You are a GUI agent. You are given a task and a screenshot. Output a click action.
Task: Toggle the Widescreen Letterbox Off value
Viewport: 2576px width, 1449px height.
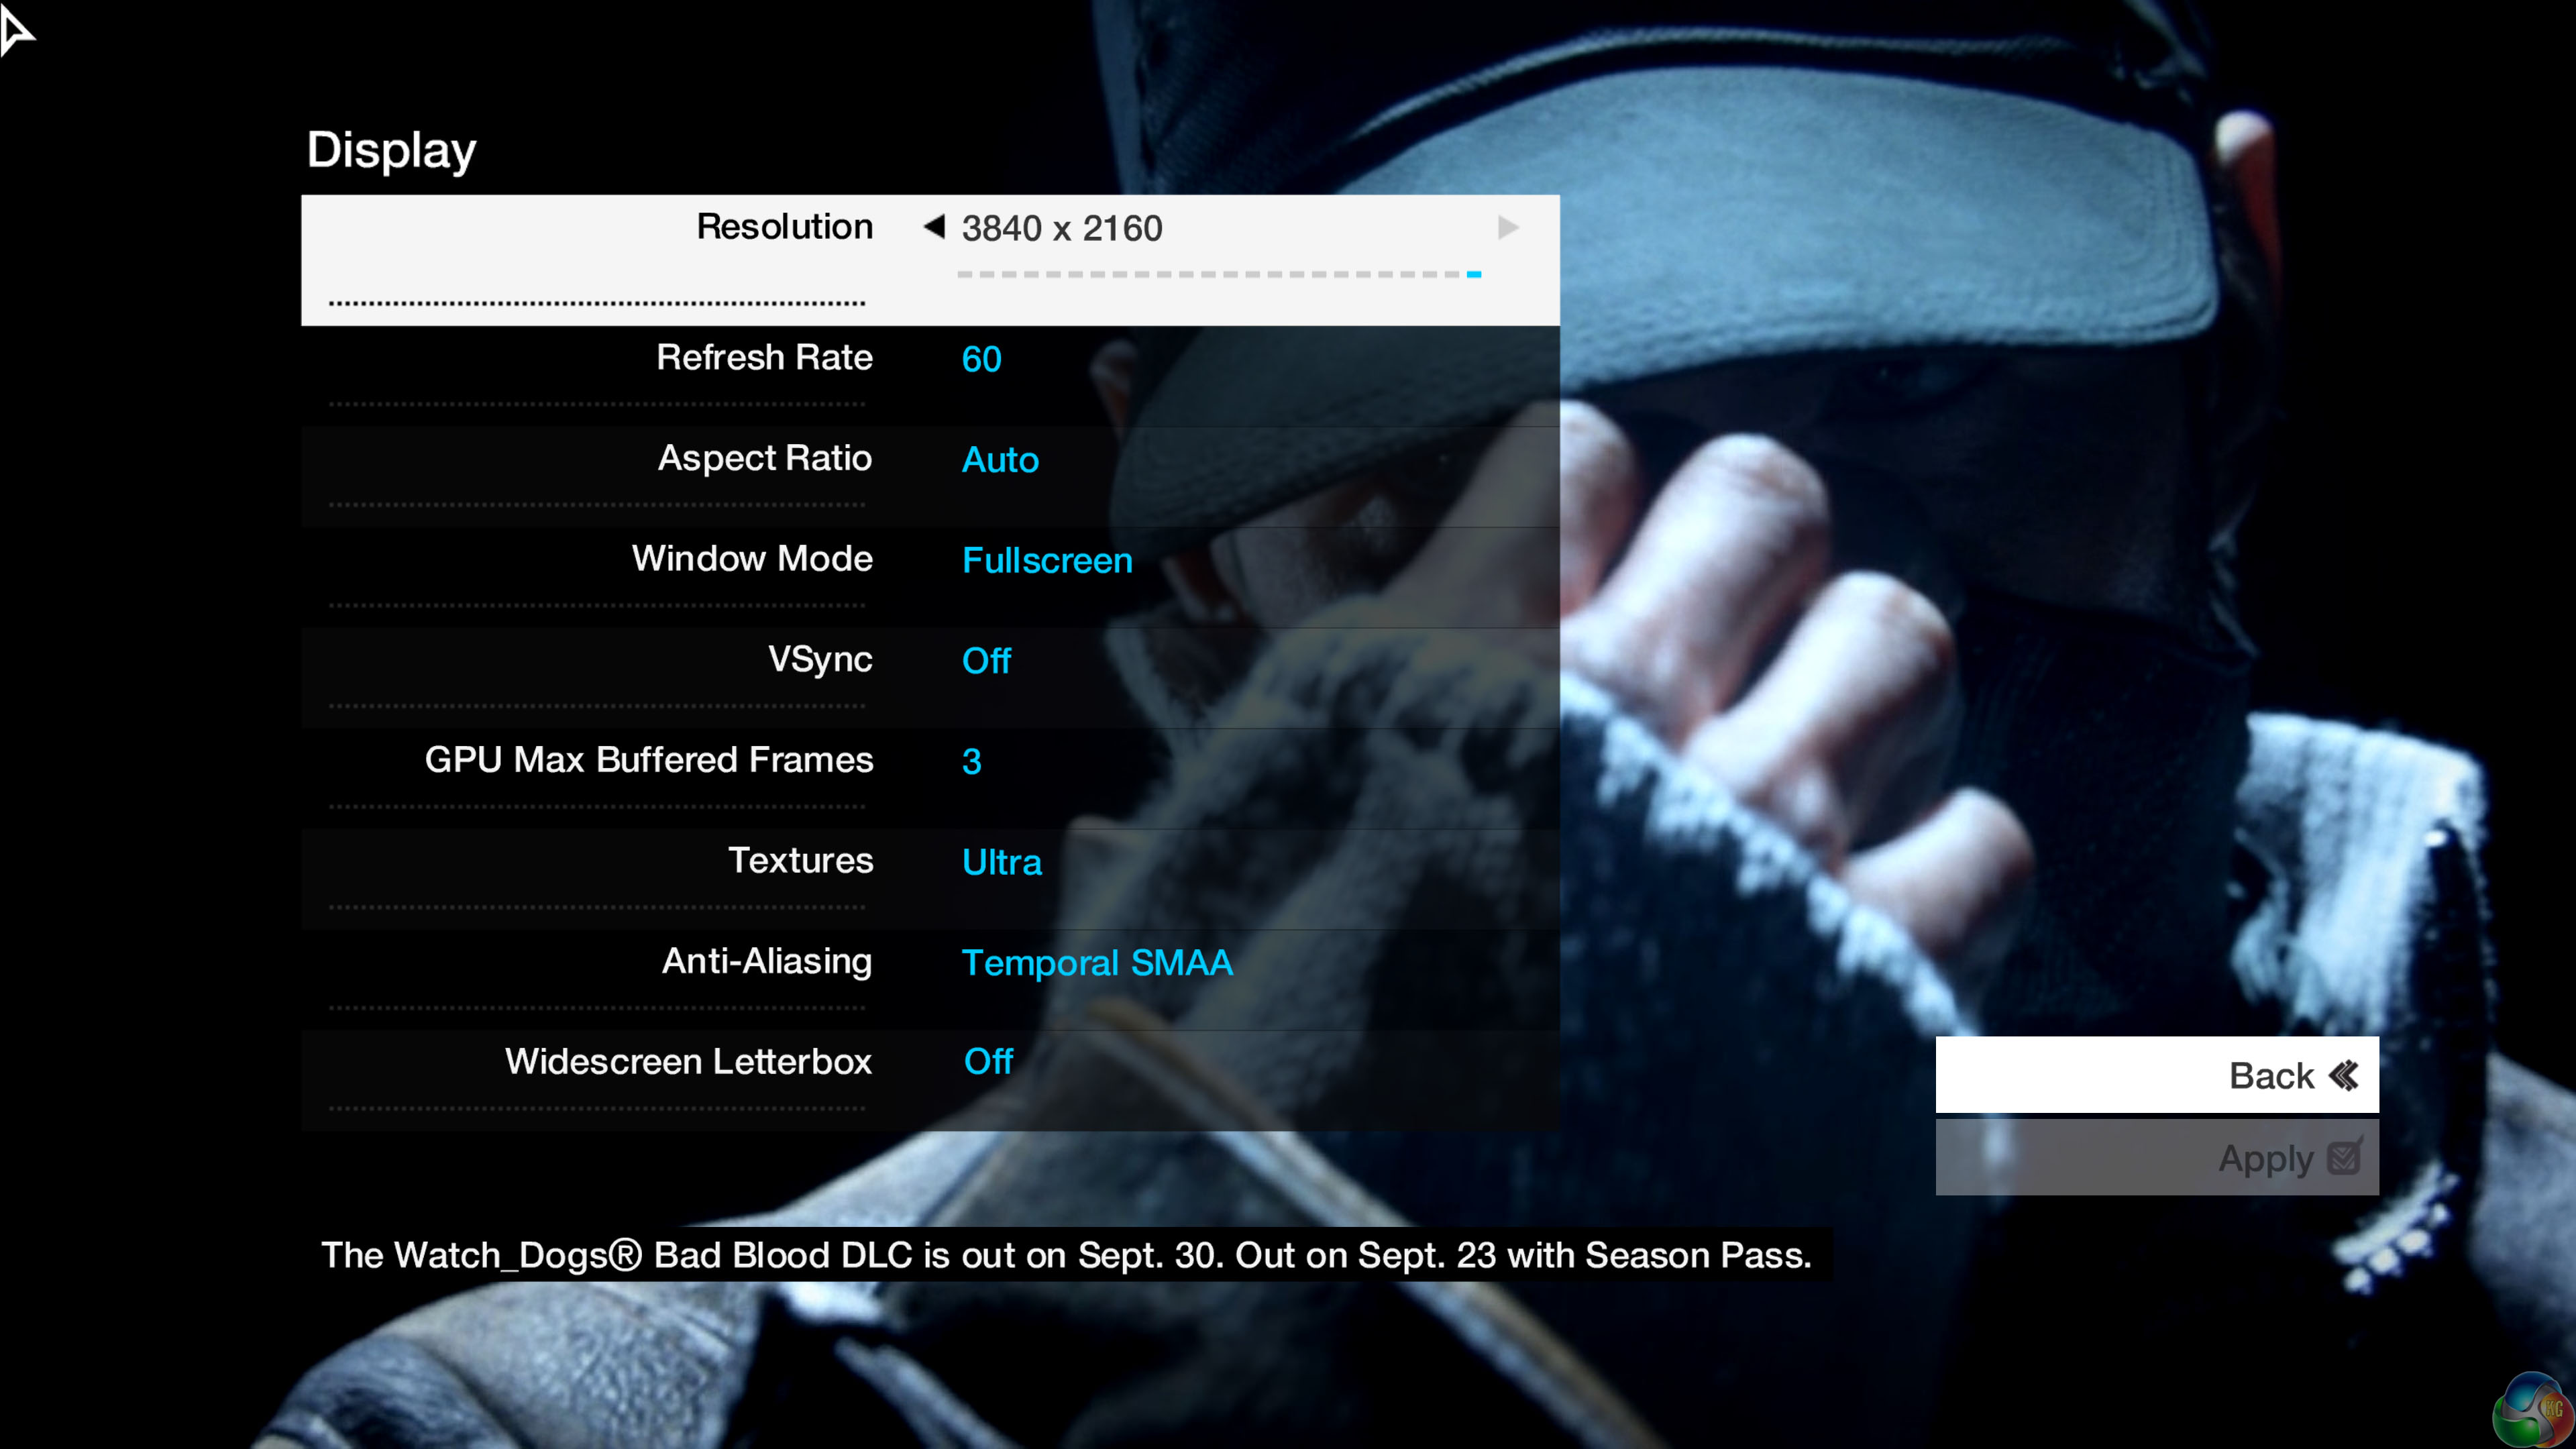pyautogui.click(x=988, y=1061)
